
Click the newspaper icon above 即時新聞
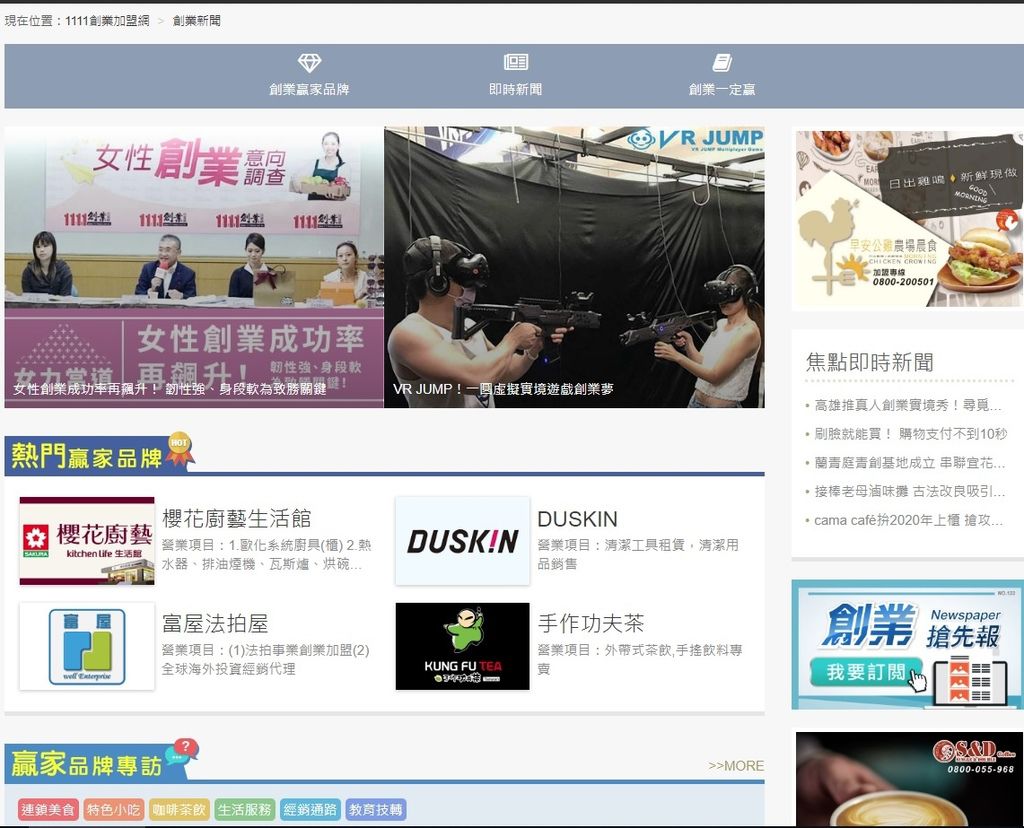pyautogui.click(x=515, y=62)
